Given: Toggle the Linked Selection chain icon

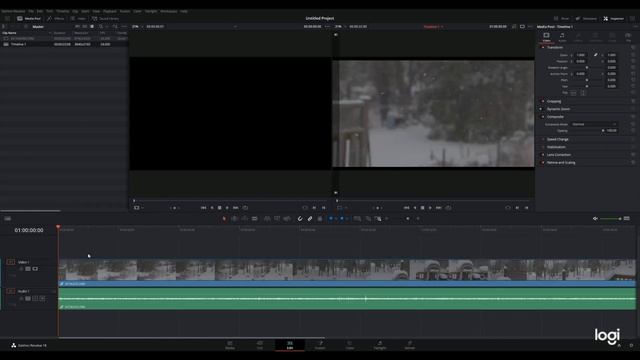Looking at the screenshot, I should pyautogui.click(x=310, y=219).
